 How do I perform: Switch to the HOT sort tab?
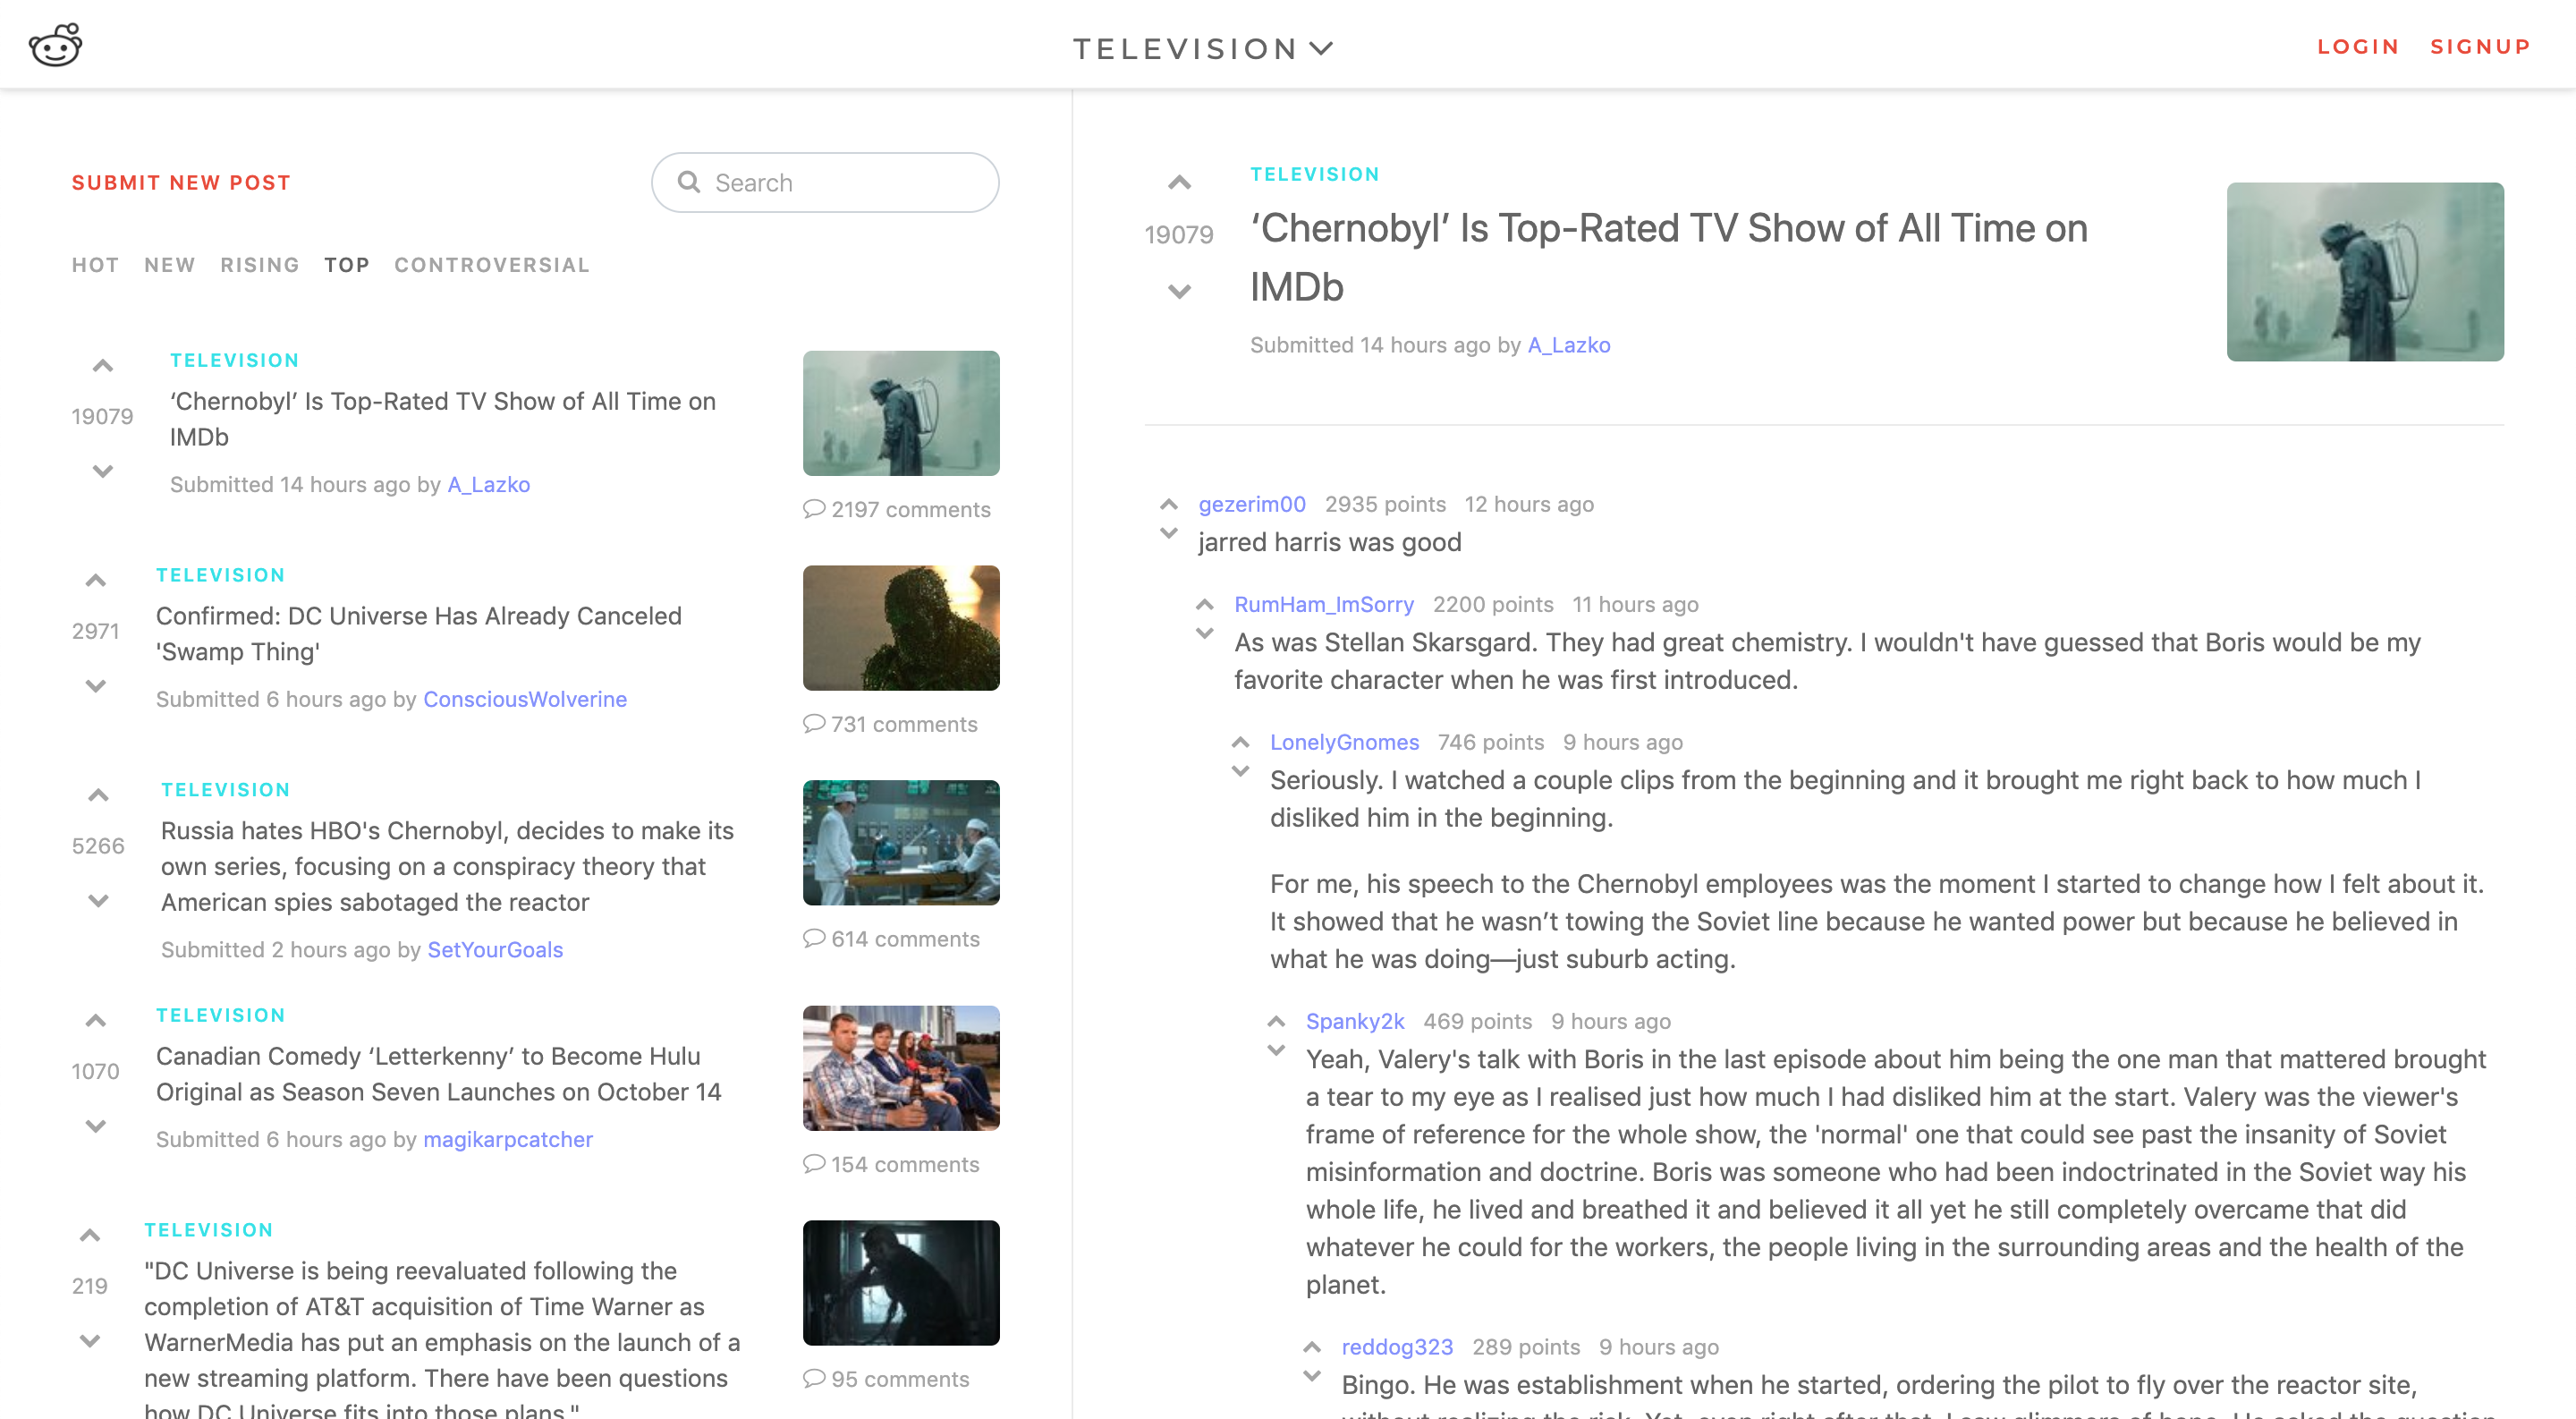95,265
